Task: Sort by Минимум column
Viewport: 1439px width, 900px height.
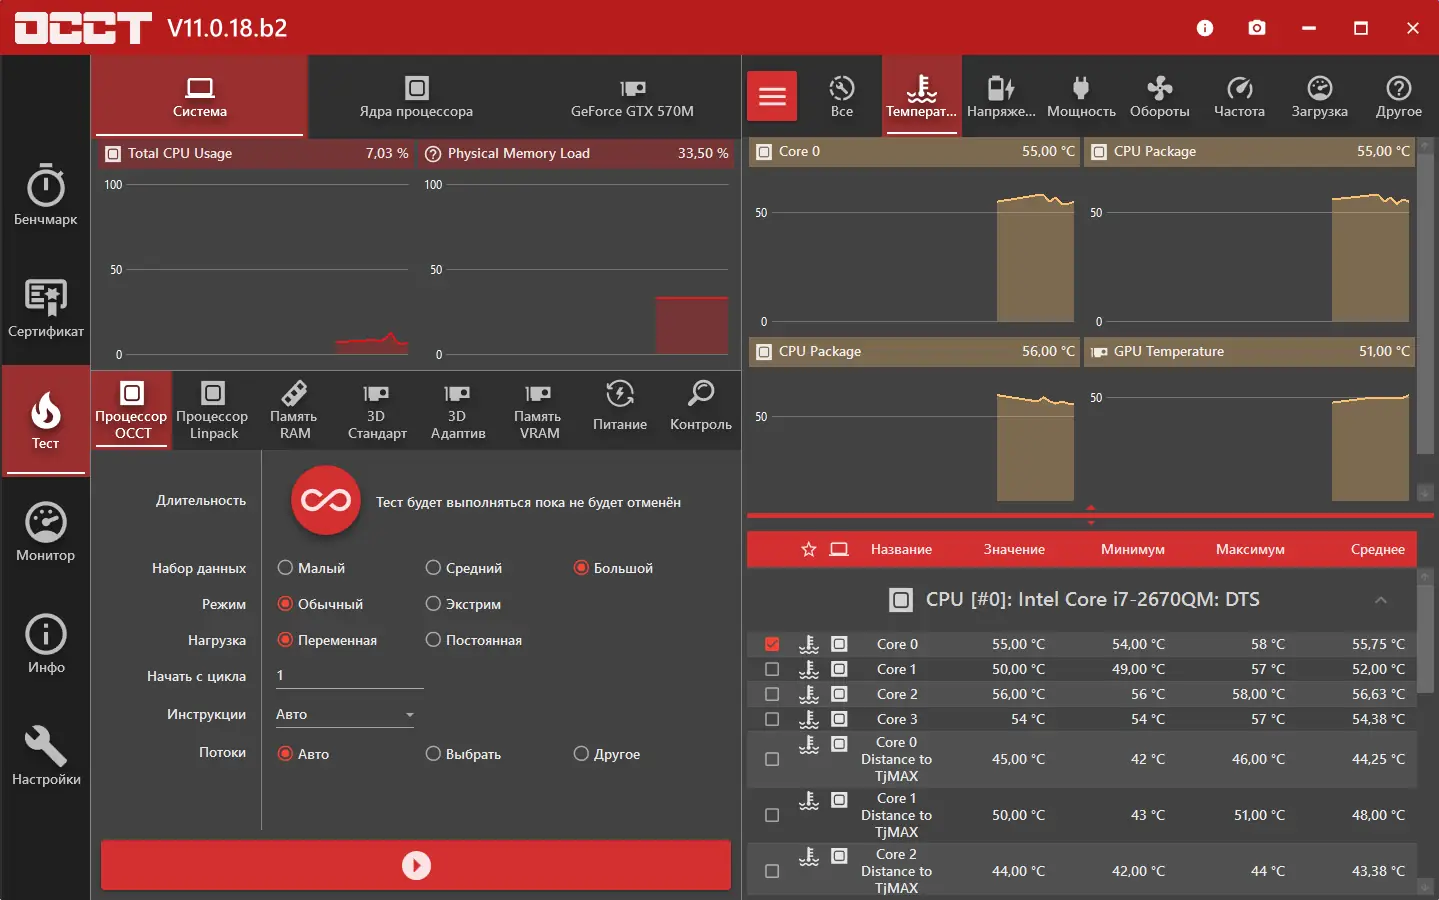Action: (x=1133, y=549)
